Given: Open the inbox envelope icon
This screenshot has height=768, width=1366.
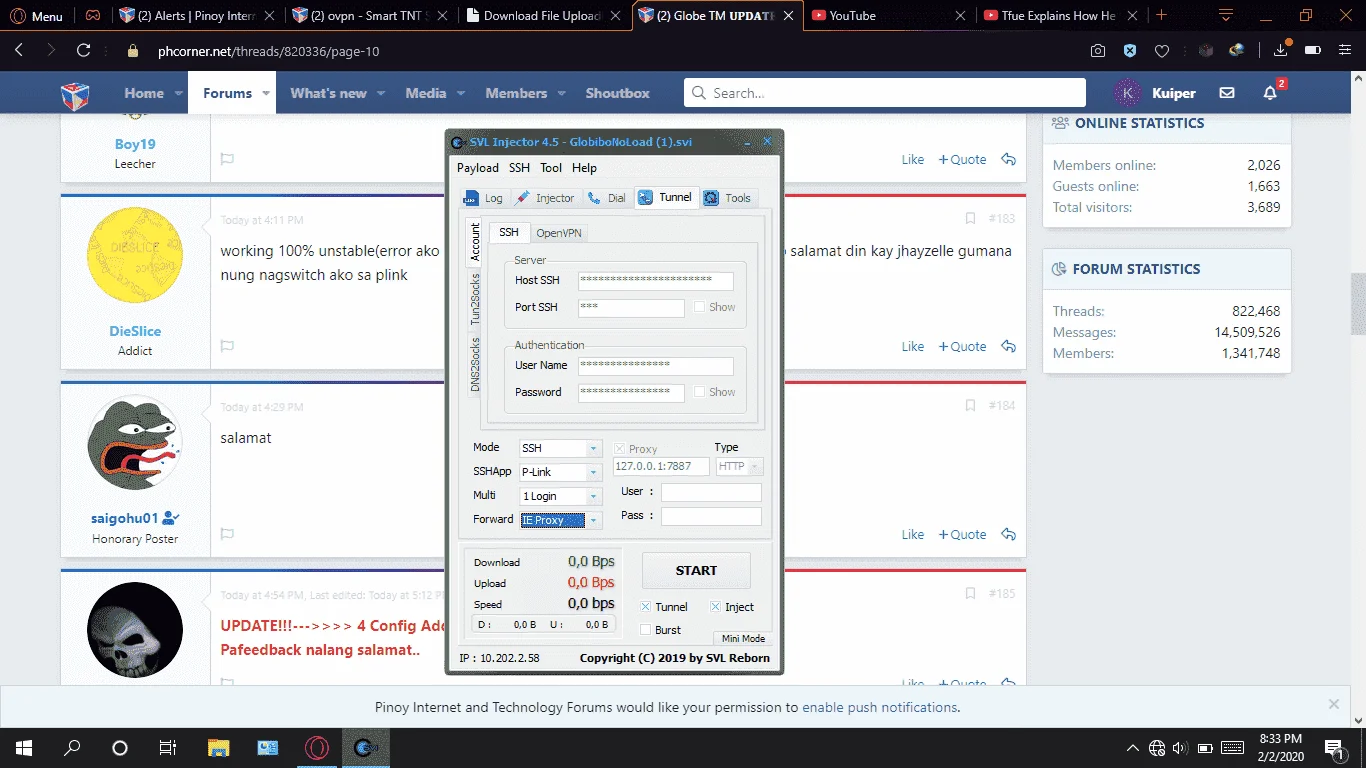Looking at the screenshot, I should 1227,93.
